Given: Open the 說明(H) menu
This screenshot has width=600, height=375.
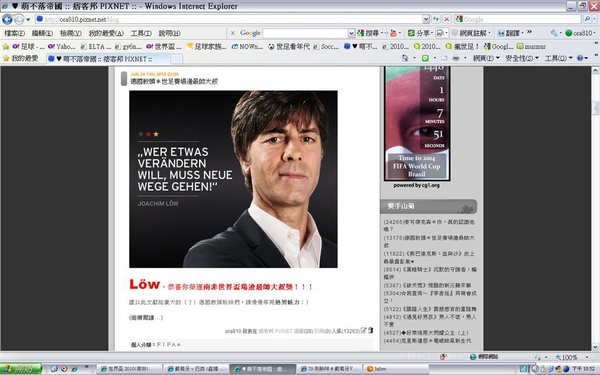Looking at the screenshot, I should click(x=170, y=33).
